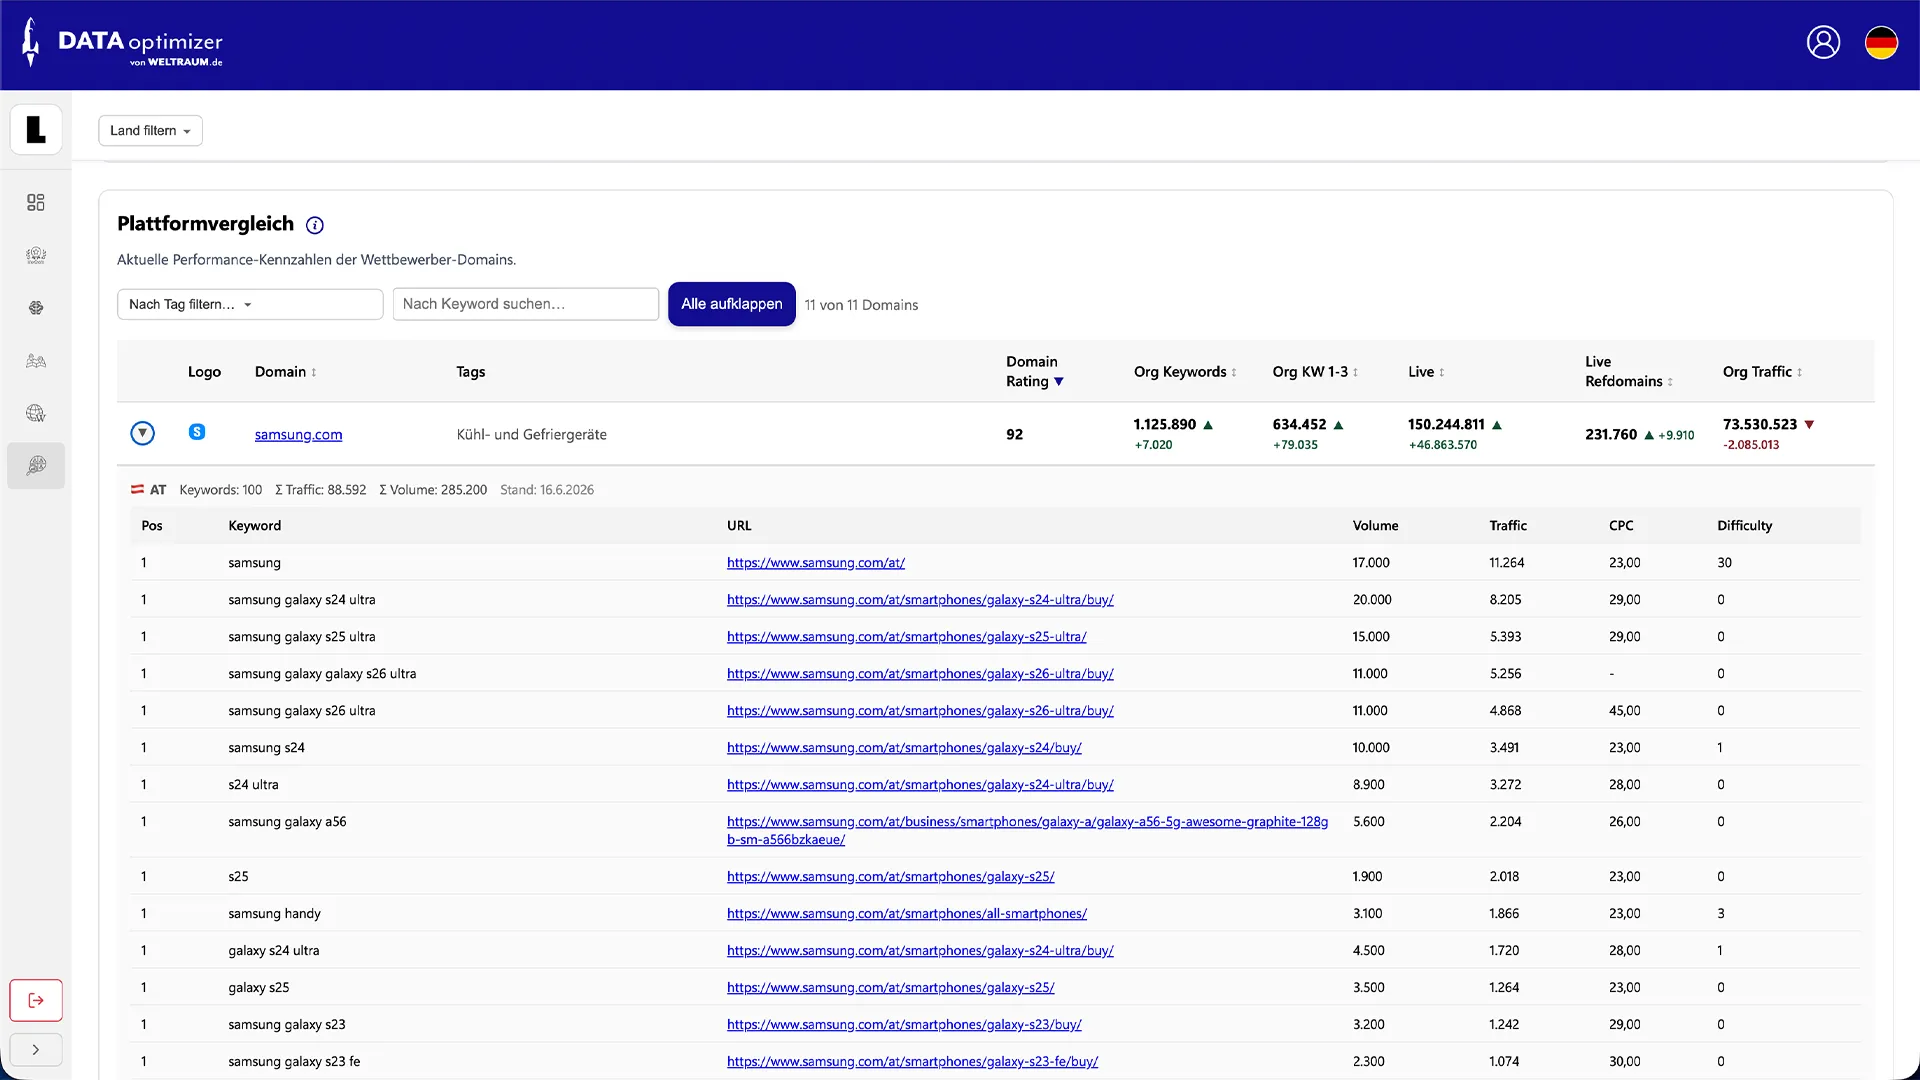The width and height of the screenshot is (1920, 1080).
Task: Click the Tags column header
Action: pos(471,372)
